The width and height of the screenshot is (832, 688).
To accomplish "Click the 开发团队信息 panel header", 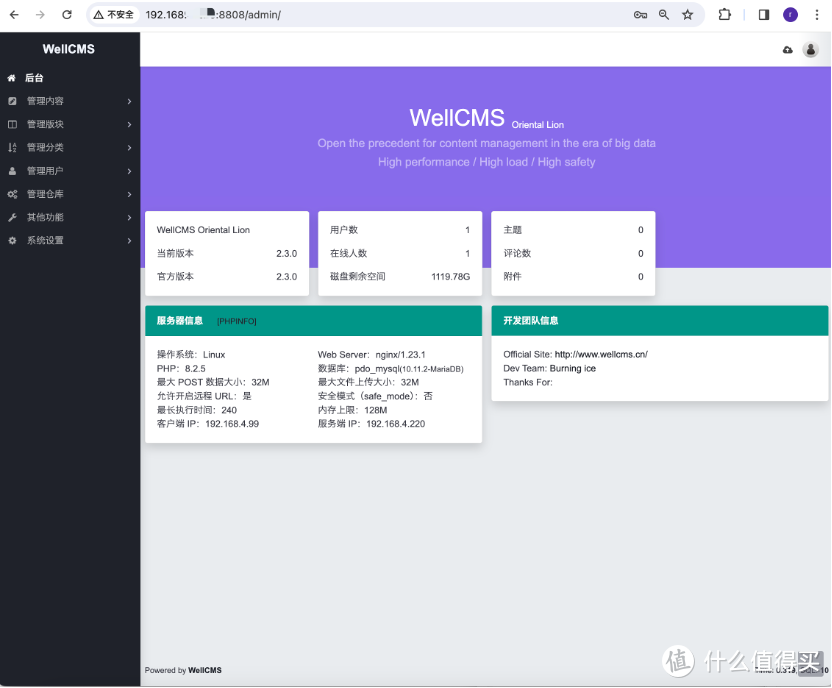I will tap(660, 320).
